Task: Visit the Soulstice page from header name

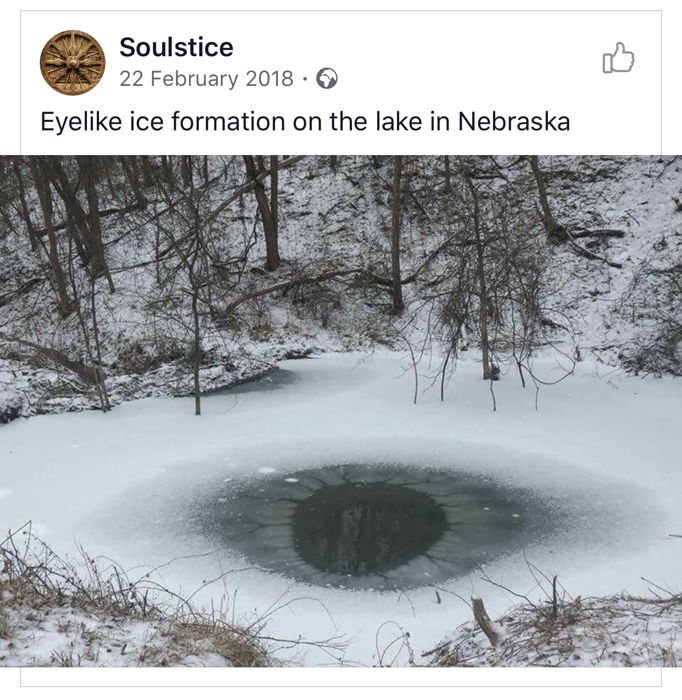Action: click(176, 47)
